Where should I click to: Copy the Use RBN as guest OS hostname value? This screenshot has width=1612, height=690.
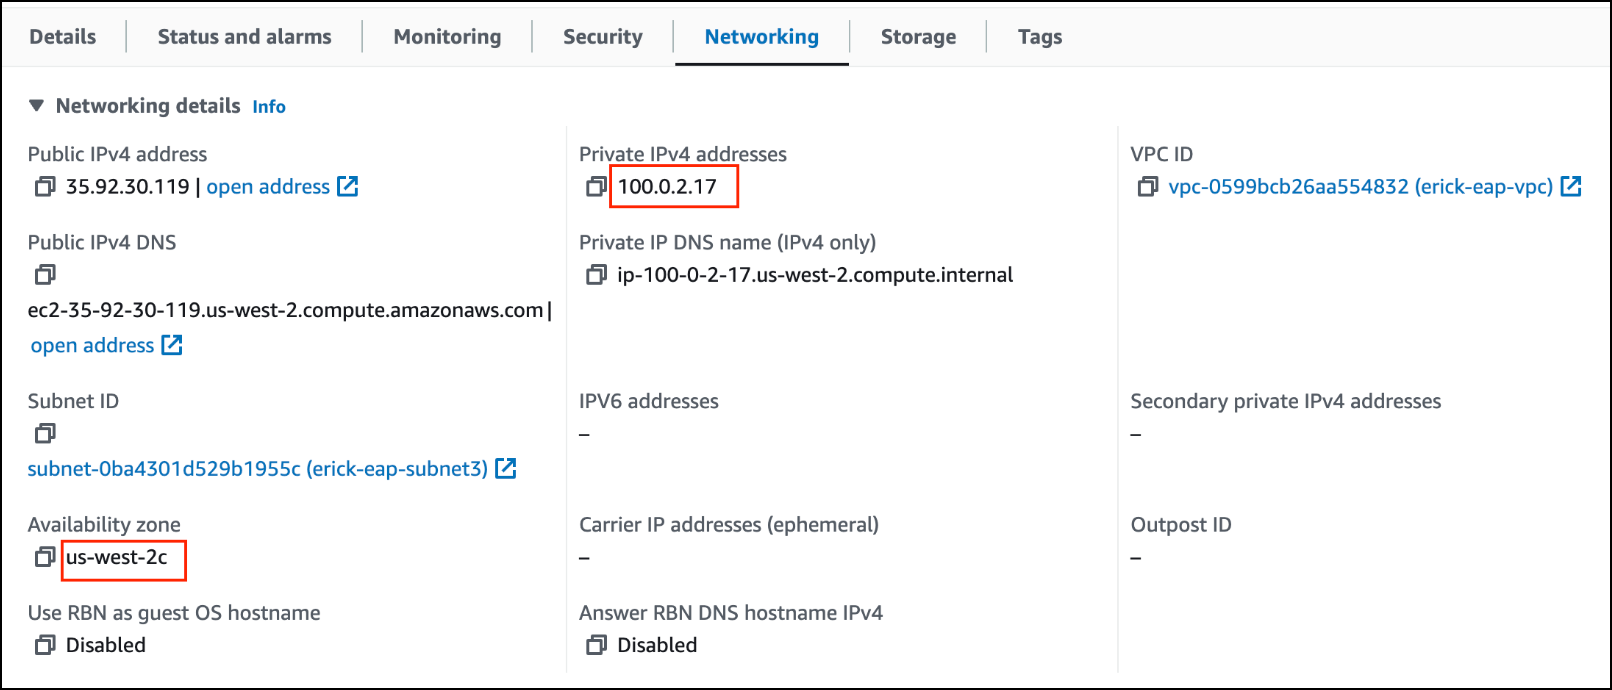[44, 645]
